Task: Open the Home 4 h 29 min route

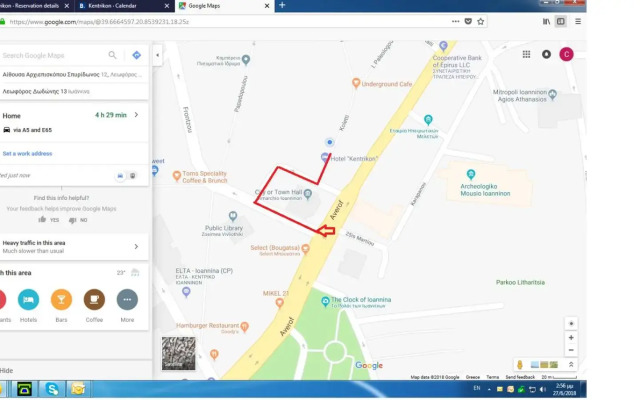Action: point(74,122)
